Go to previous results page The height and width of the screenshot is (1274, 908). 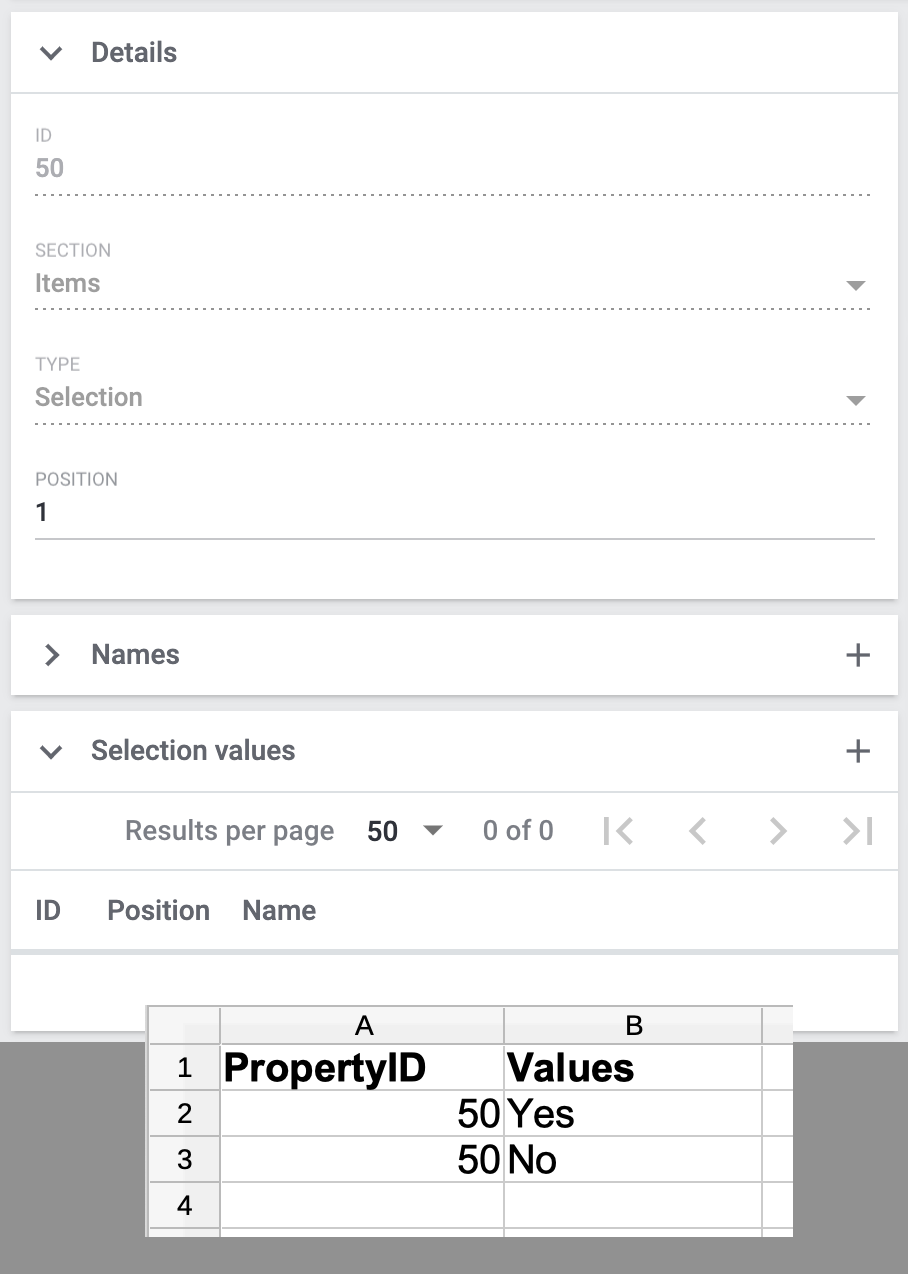698,831
